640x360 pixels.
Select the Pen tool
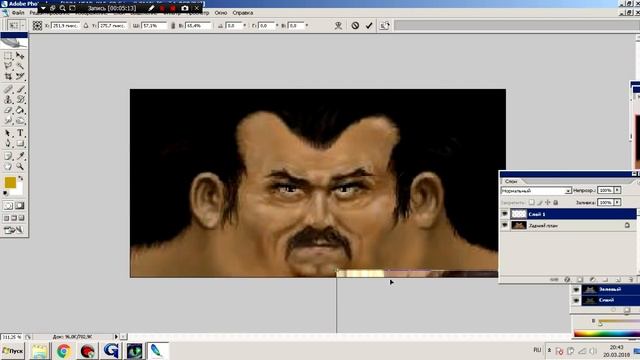(x=8, y=144)
